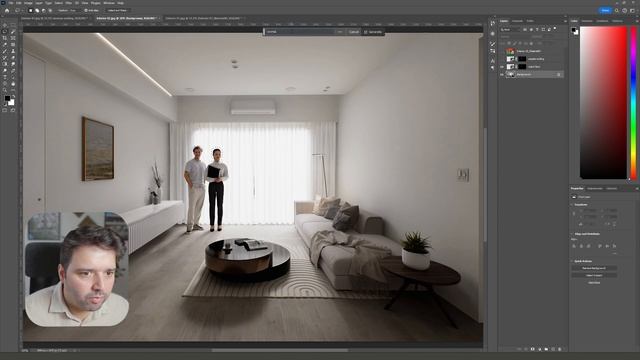Choose Intersect with Selection mode icon
The width and height of the screenshot is (640, 360).
tap(50, 10)
